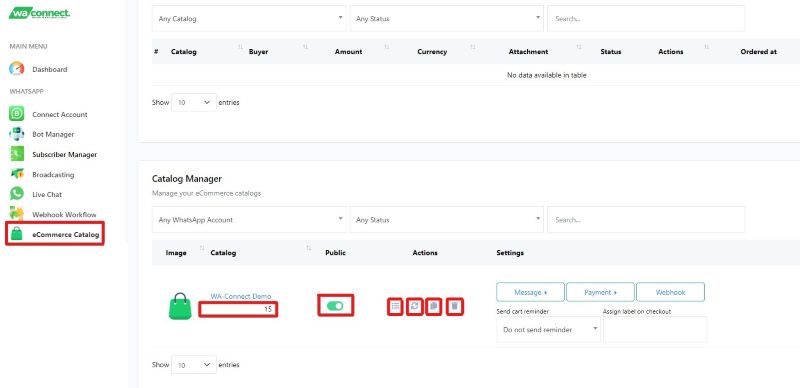Open Live Chat menu item
The width and height of the screenshot is (800, 388).
pyautogui.click(x=47, y=195)
